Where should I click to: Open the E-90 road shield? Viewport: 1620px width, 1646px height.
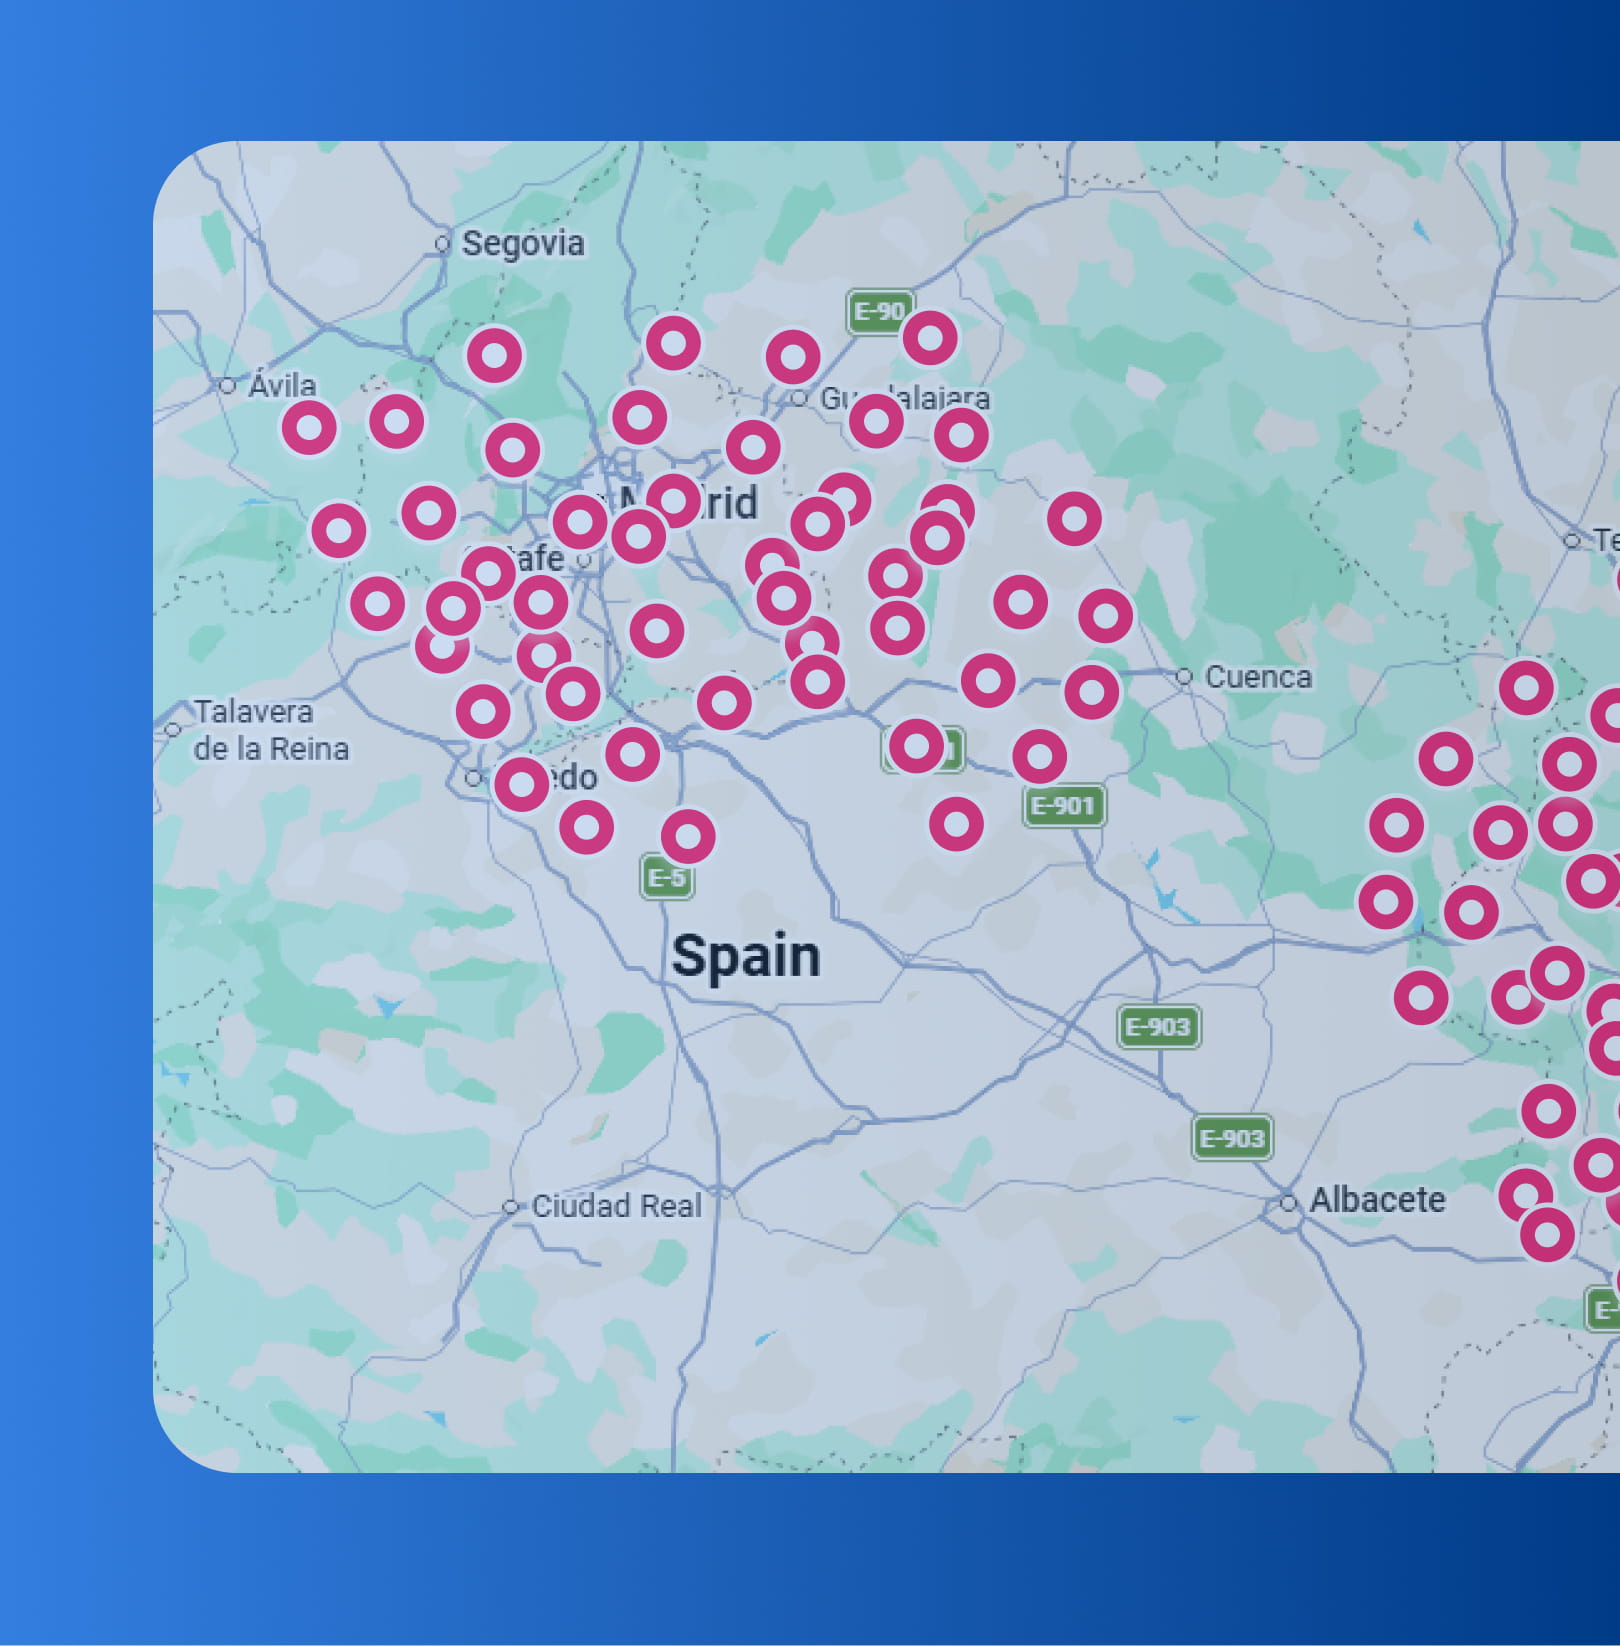(x=878, y=312)
